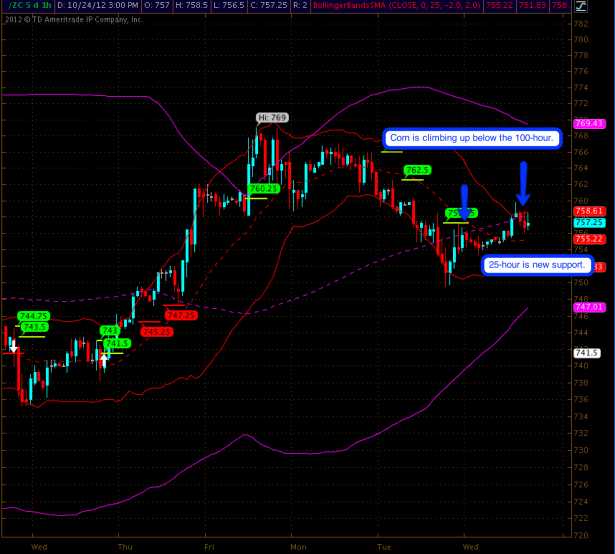The image size is (615, 554).
Task: Click the left blue down arrow
Action: pyautogui.click(x=464, y=196)
